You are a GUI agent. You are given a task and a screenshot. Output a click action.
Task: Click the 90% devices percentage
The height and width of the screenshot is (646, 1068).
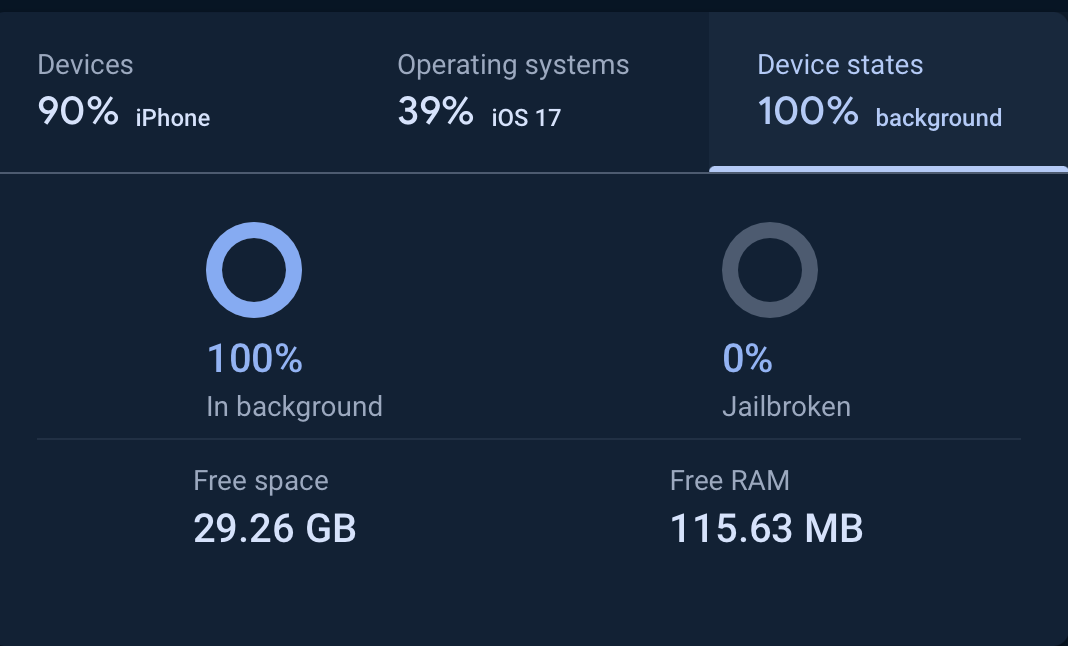(x=78, y=111)
